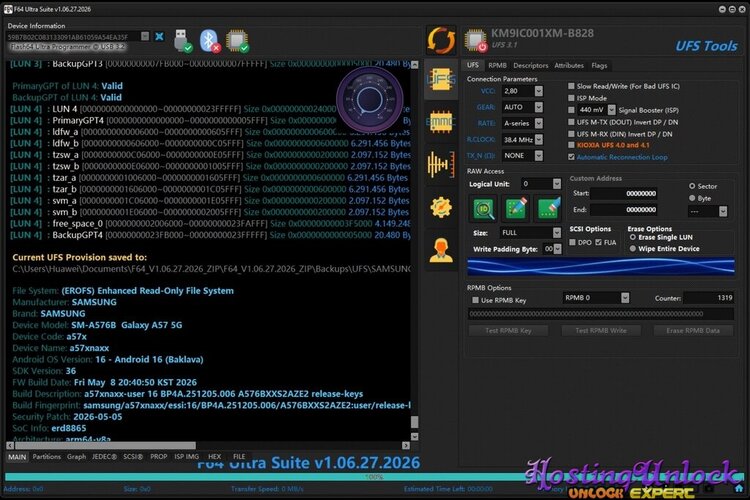Image resolution: width=750 pixels, height=500 pixels.
Task: Open the VCC voltage dropdown
Action: point(539,91)
